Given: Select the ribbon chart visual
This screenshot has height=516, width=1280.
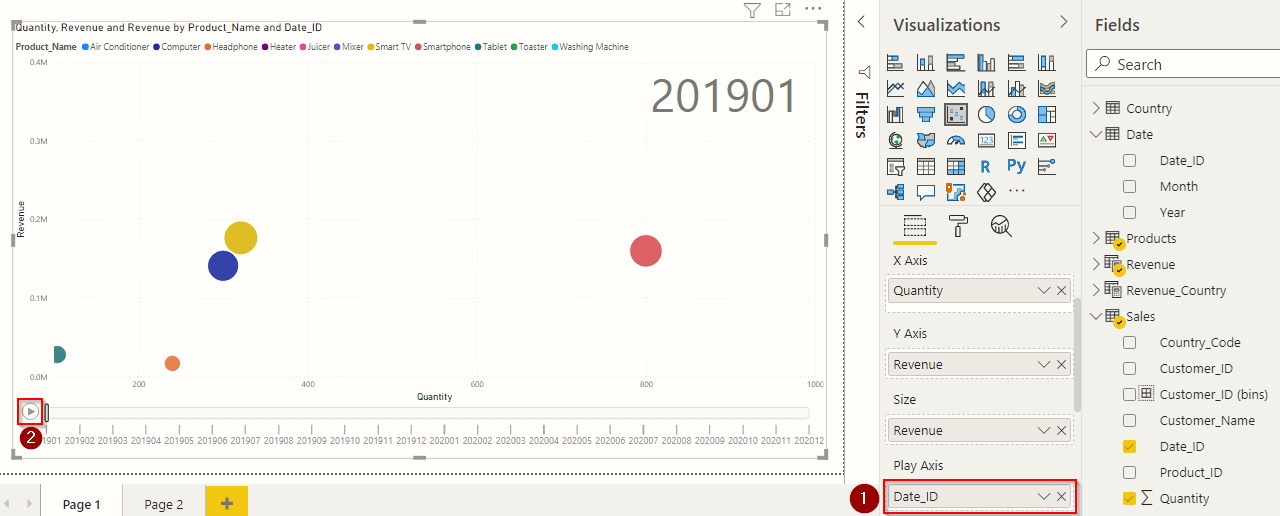Looking at the screenshot, I should coord(1046,89).
